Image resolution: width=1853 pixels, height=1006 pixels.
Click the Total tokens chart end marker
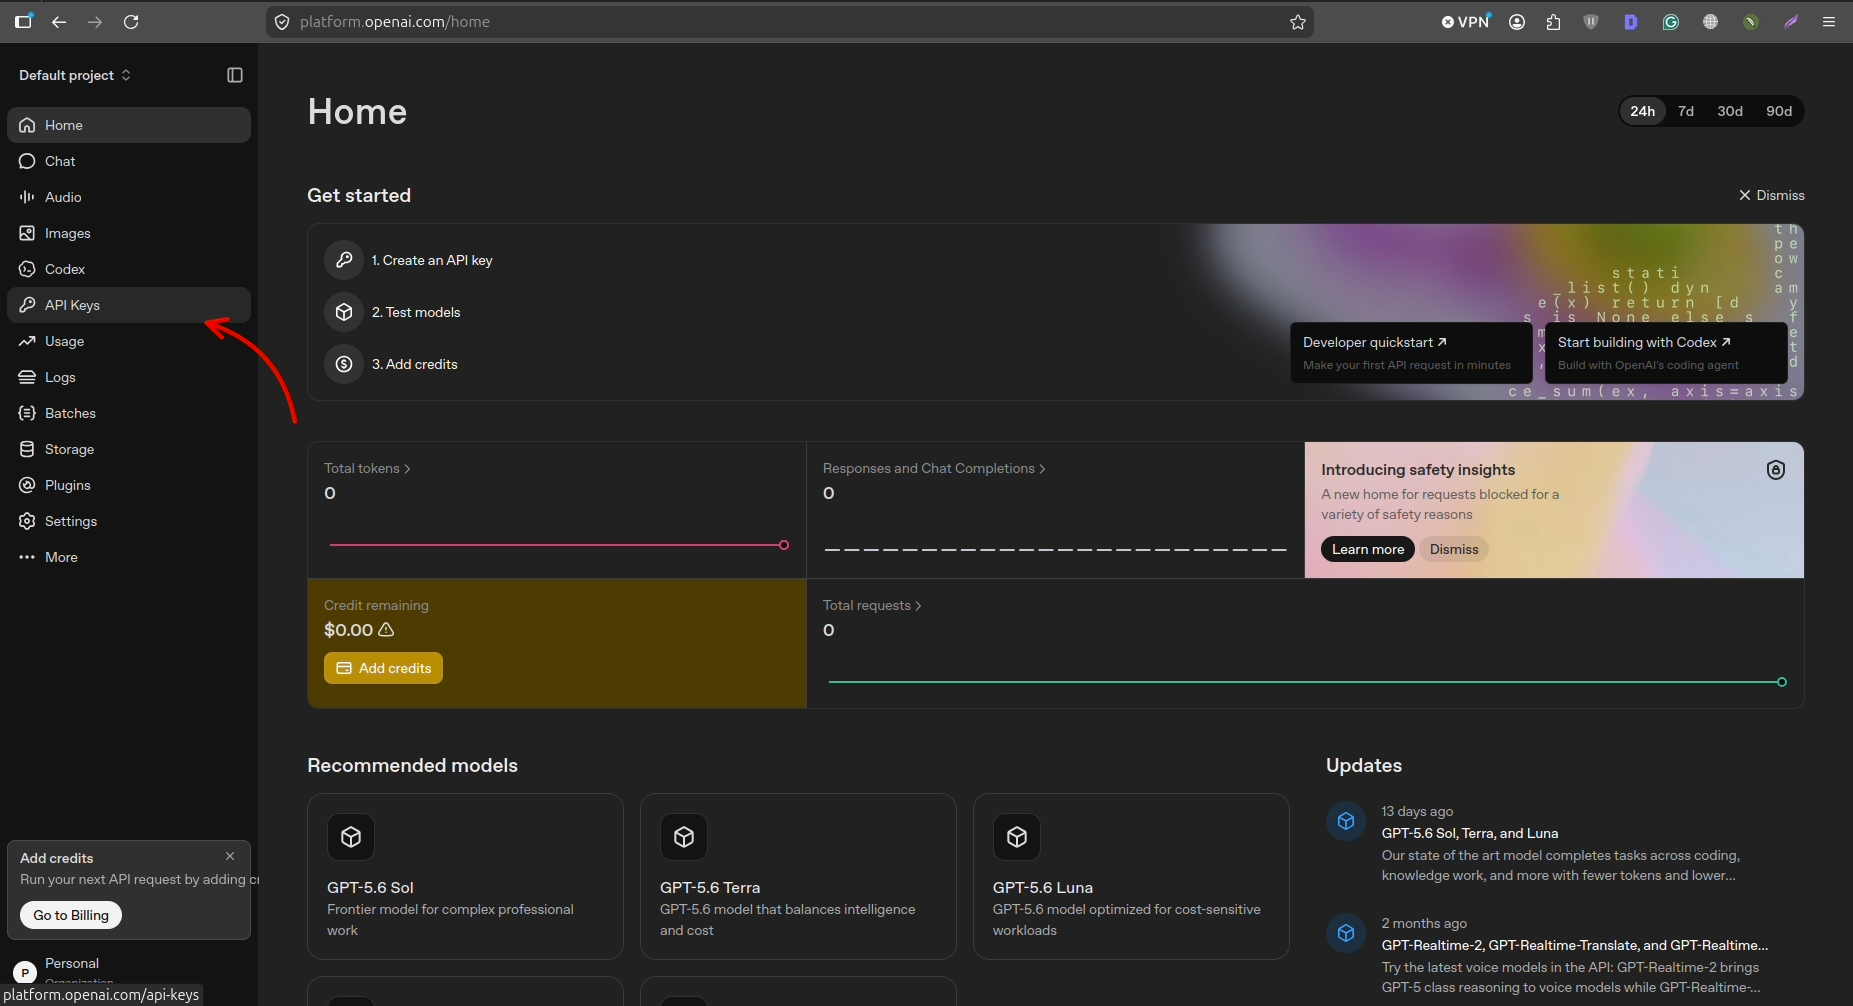[784, 545]
